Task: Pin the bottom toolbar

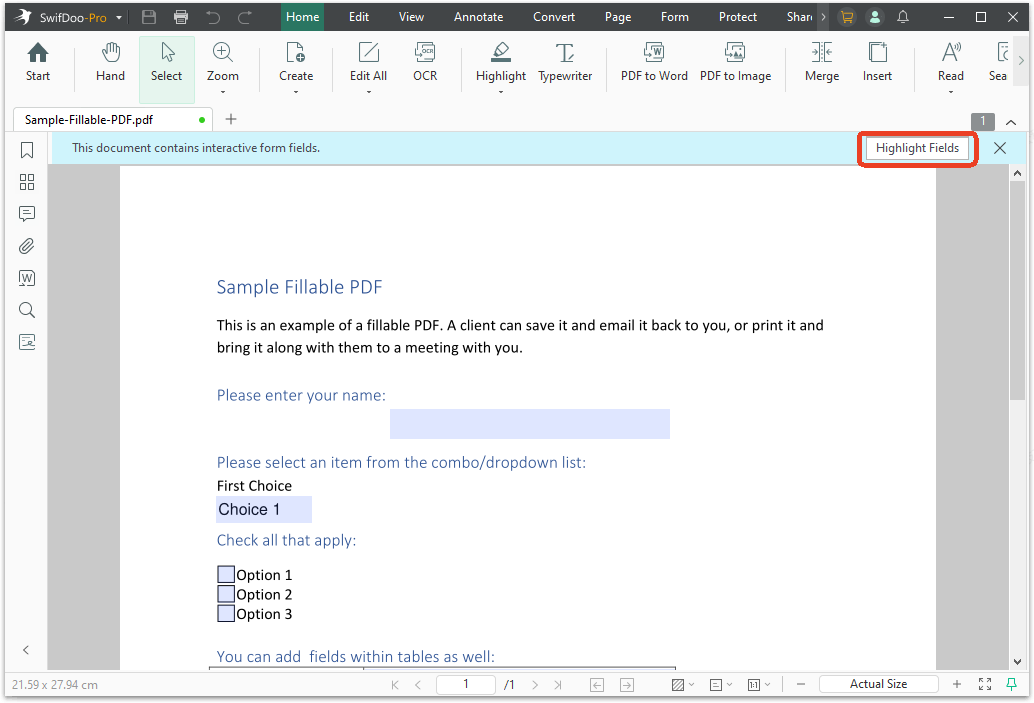Action: [1011, 685]
